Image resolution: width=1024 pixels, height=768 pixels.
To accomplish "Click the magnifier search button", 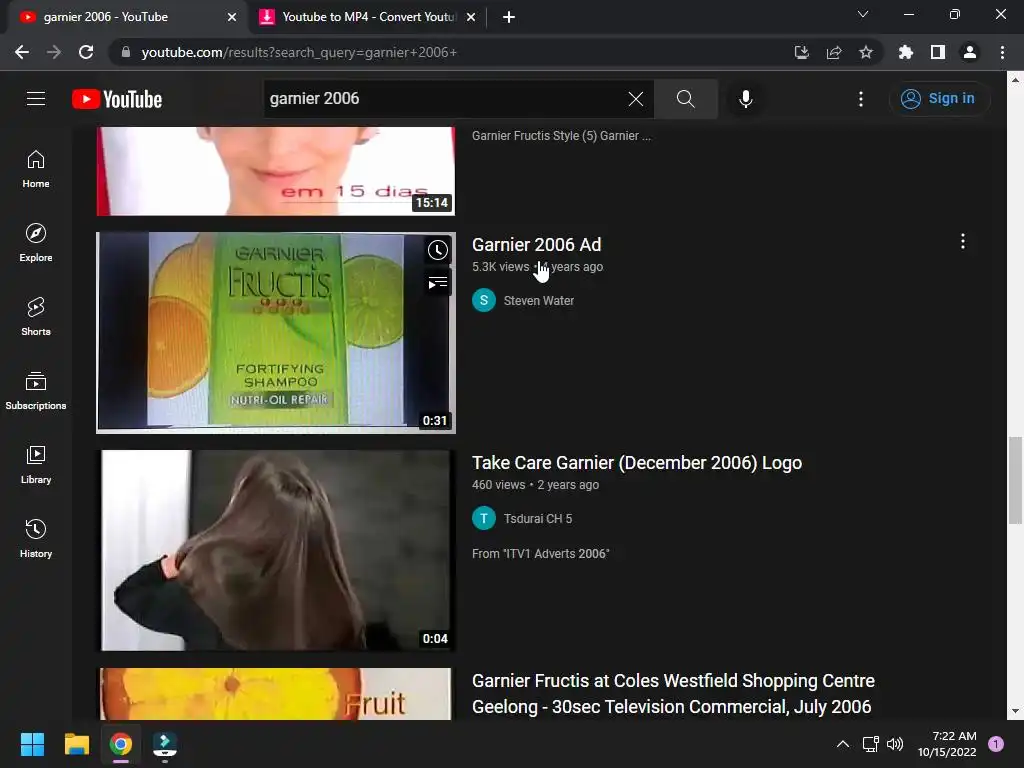I will 685,99.
